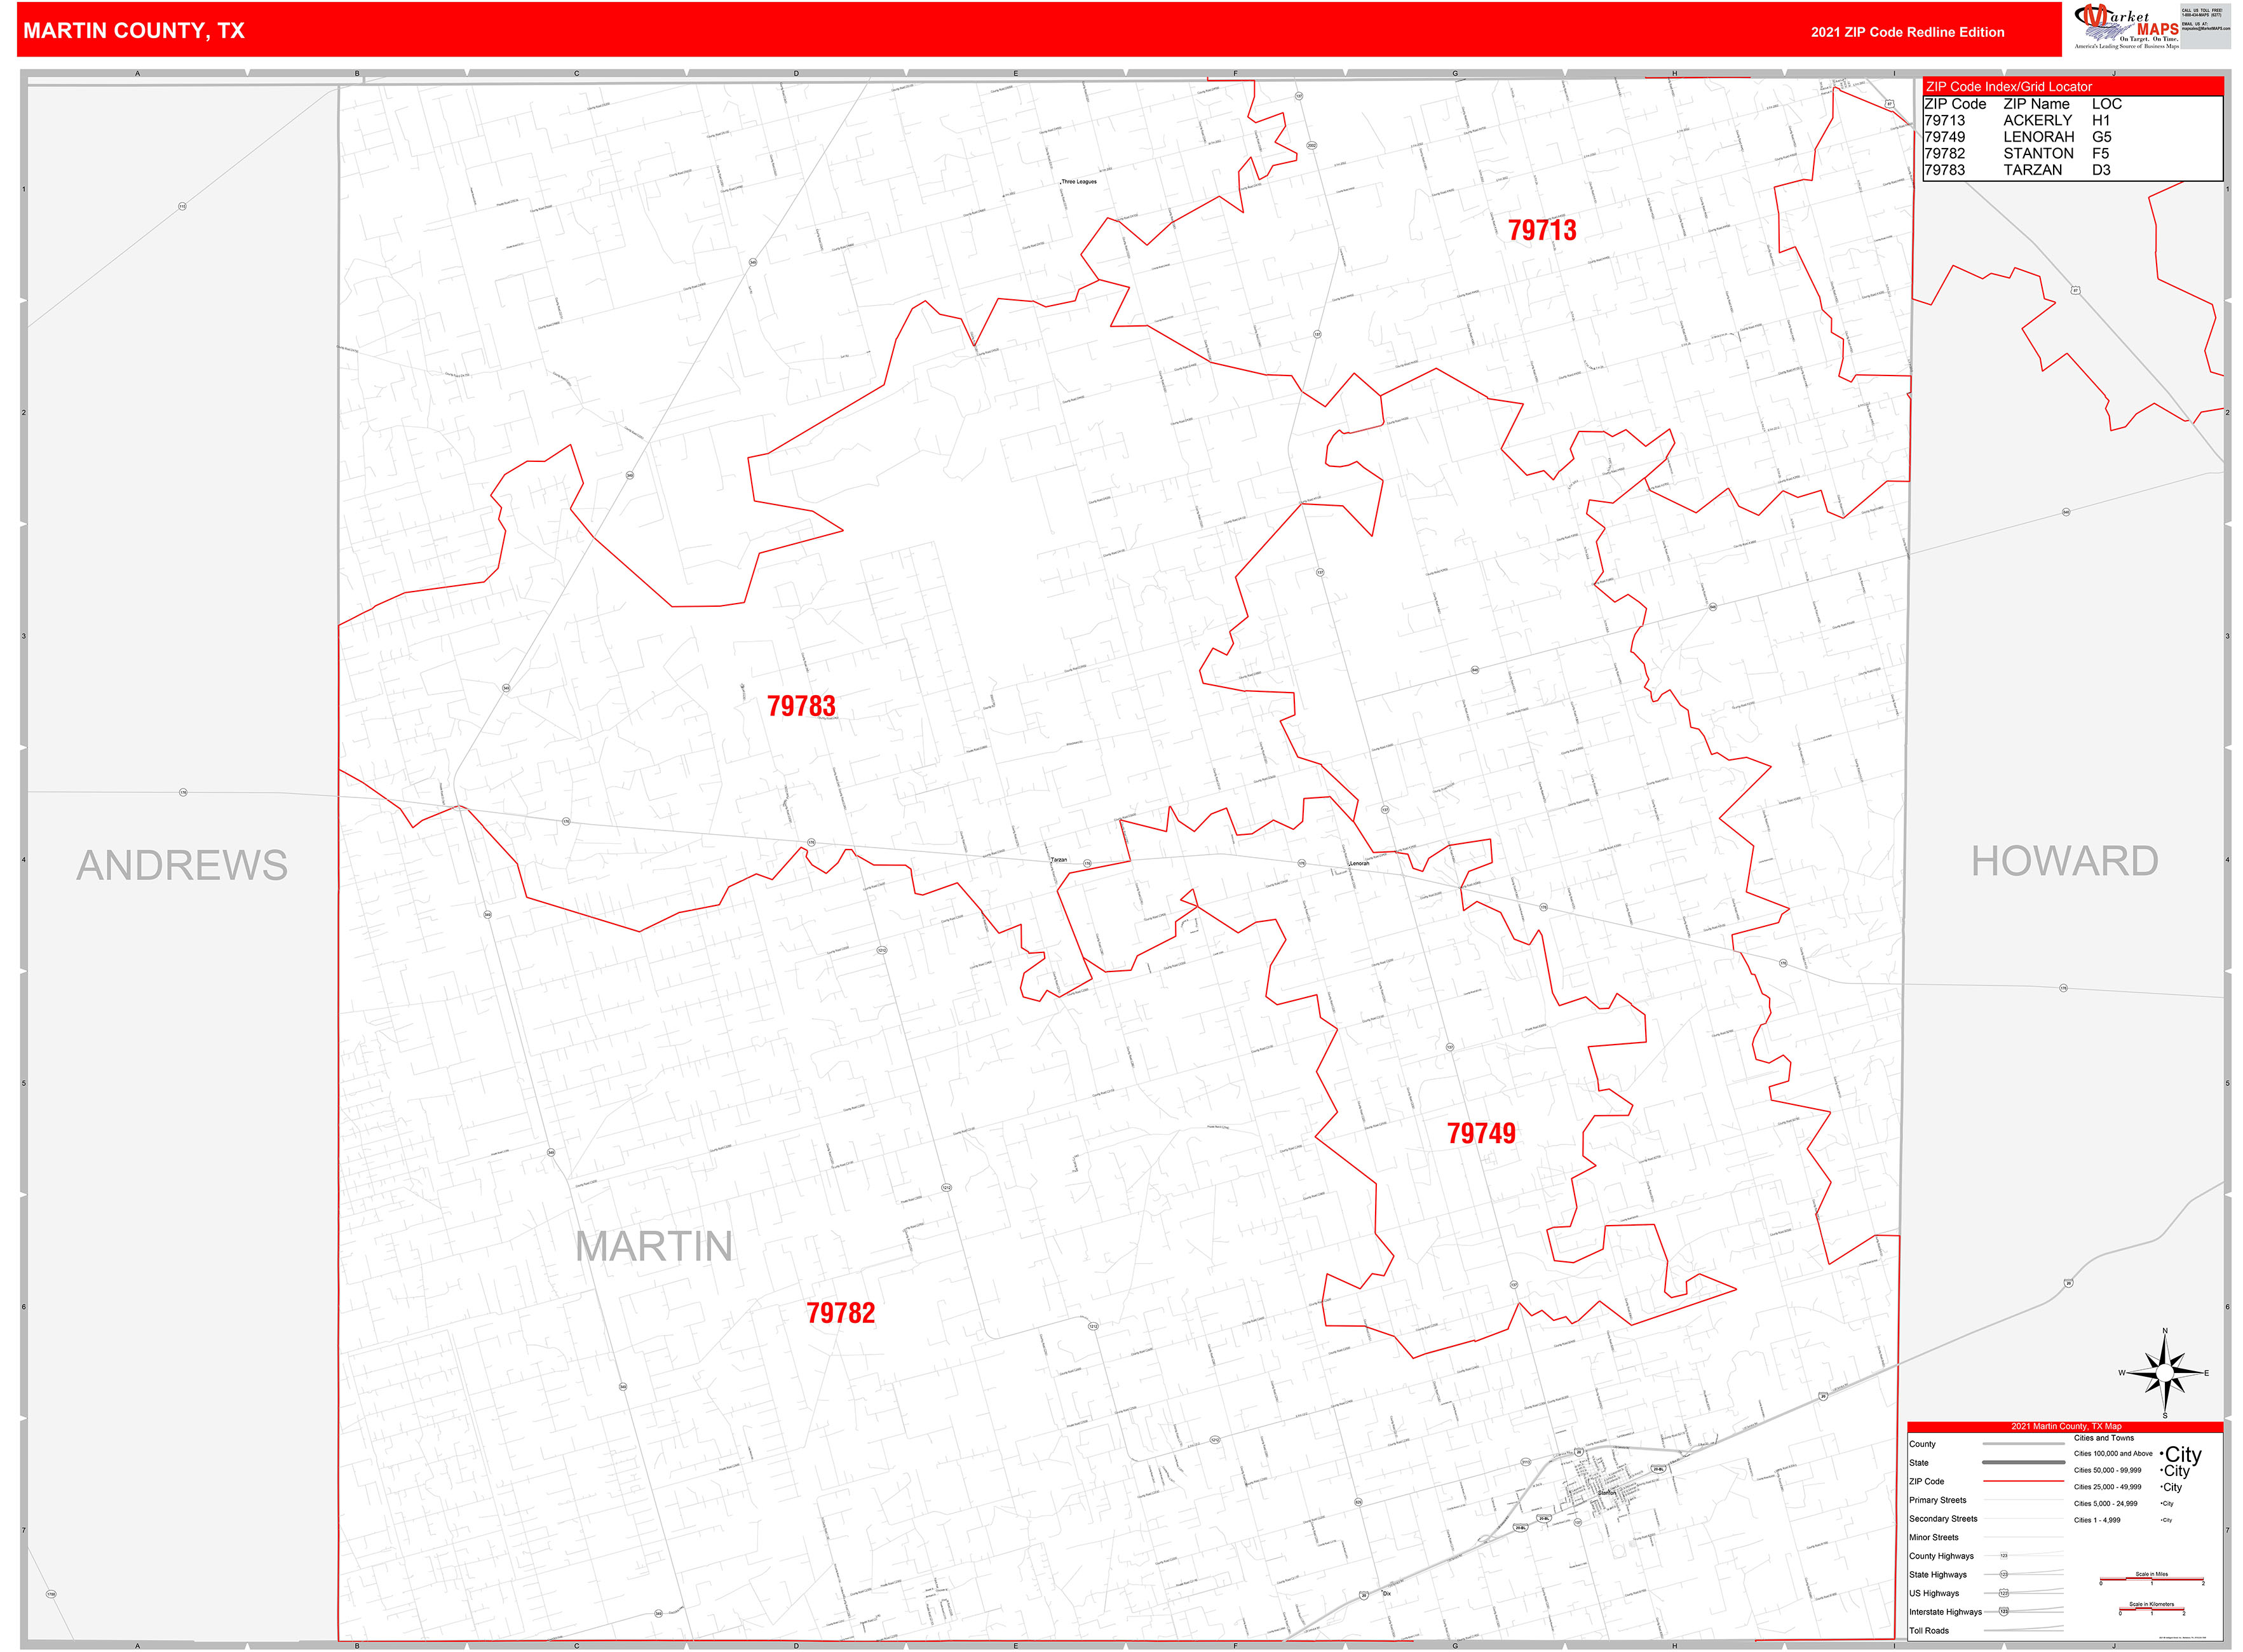Click the County Highways square symbol
The height and width of the screenshot is (1652, 2243).
pyautogui.click(x=2004, y=1555)
